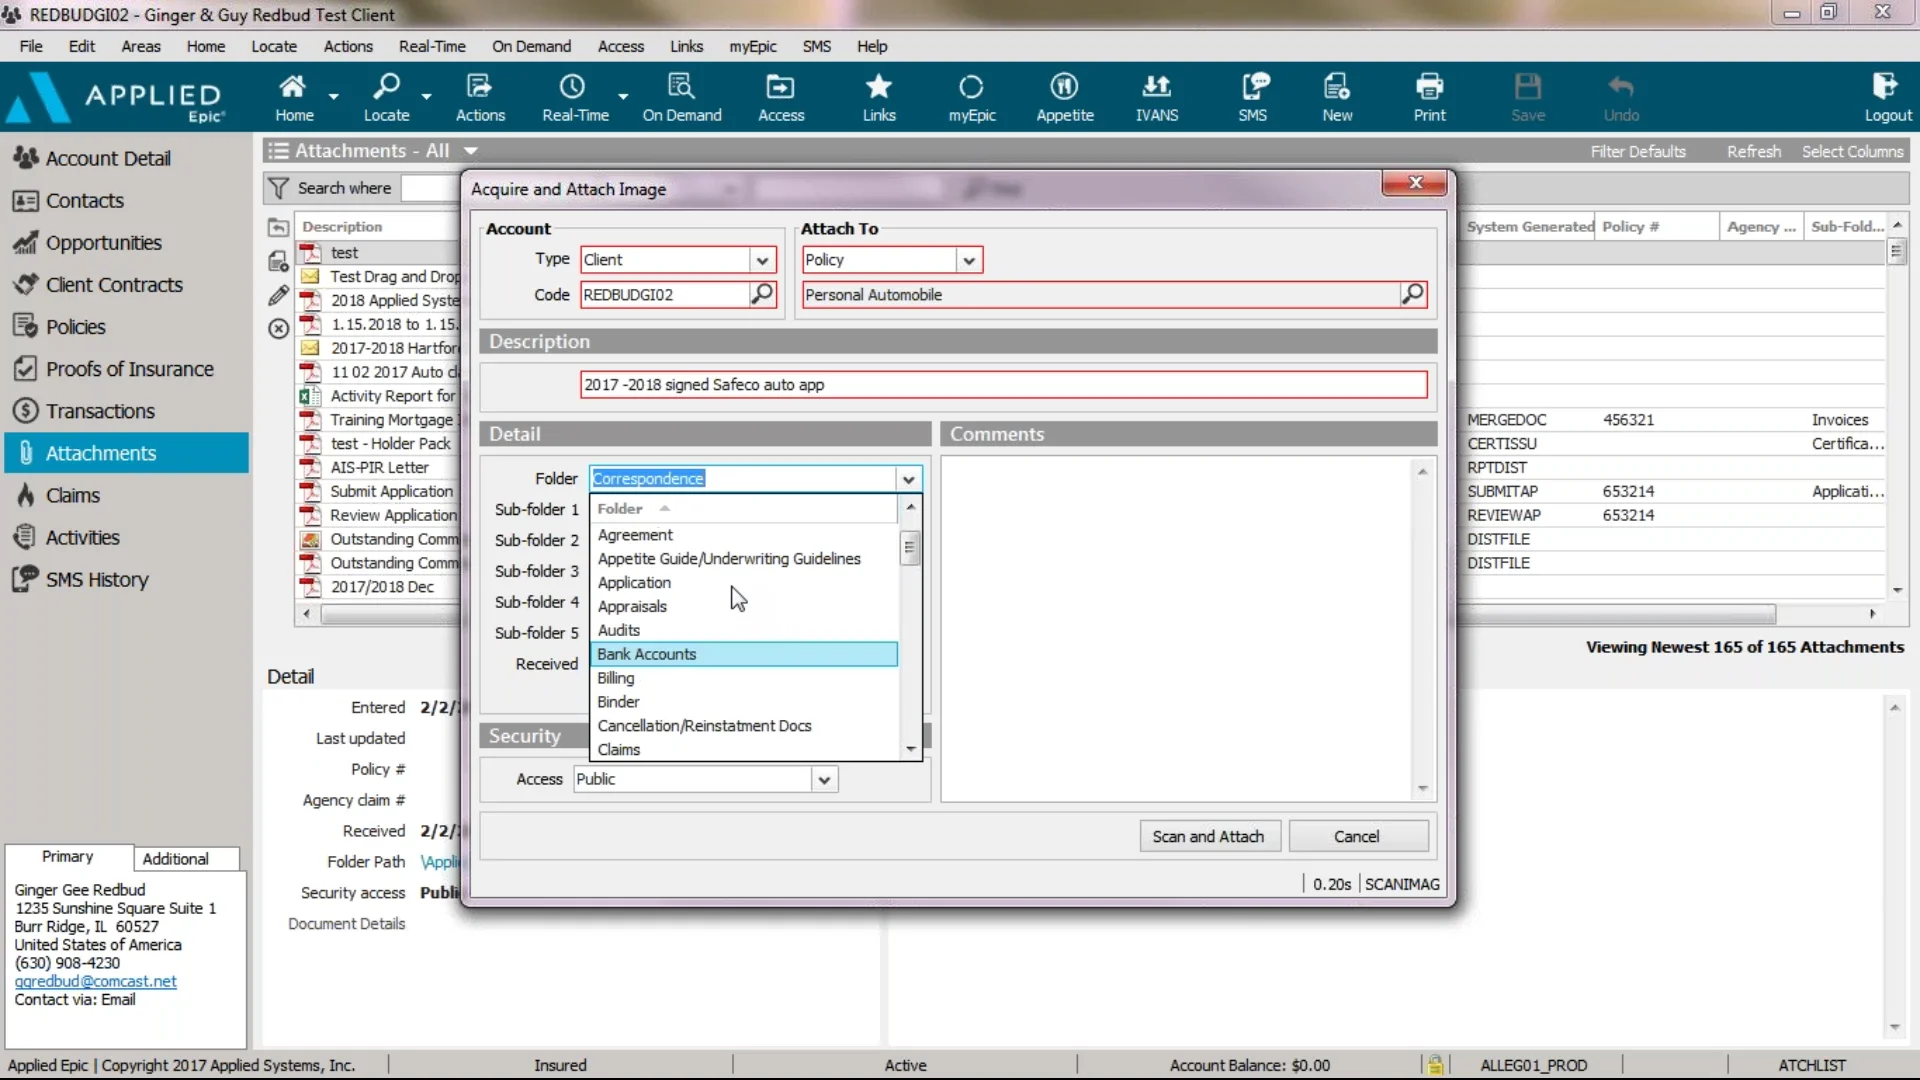Viewport: 1920px width, 1080px height.
Task: Open the On Demand menu
Action: [531, 46]
